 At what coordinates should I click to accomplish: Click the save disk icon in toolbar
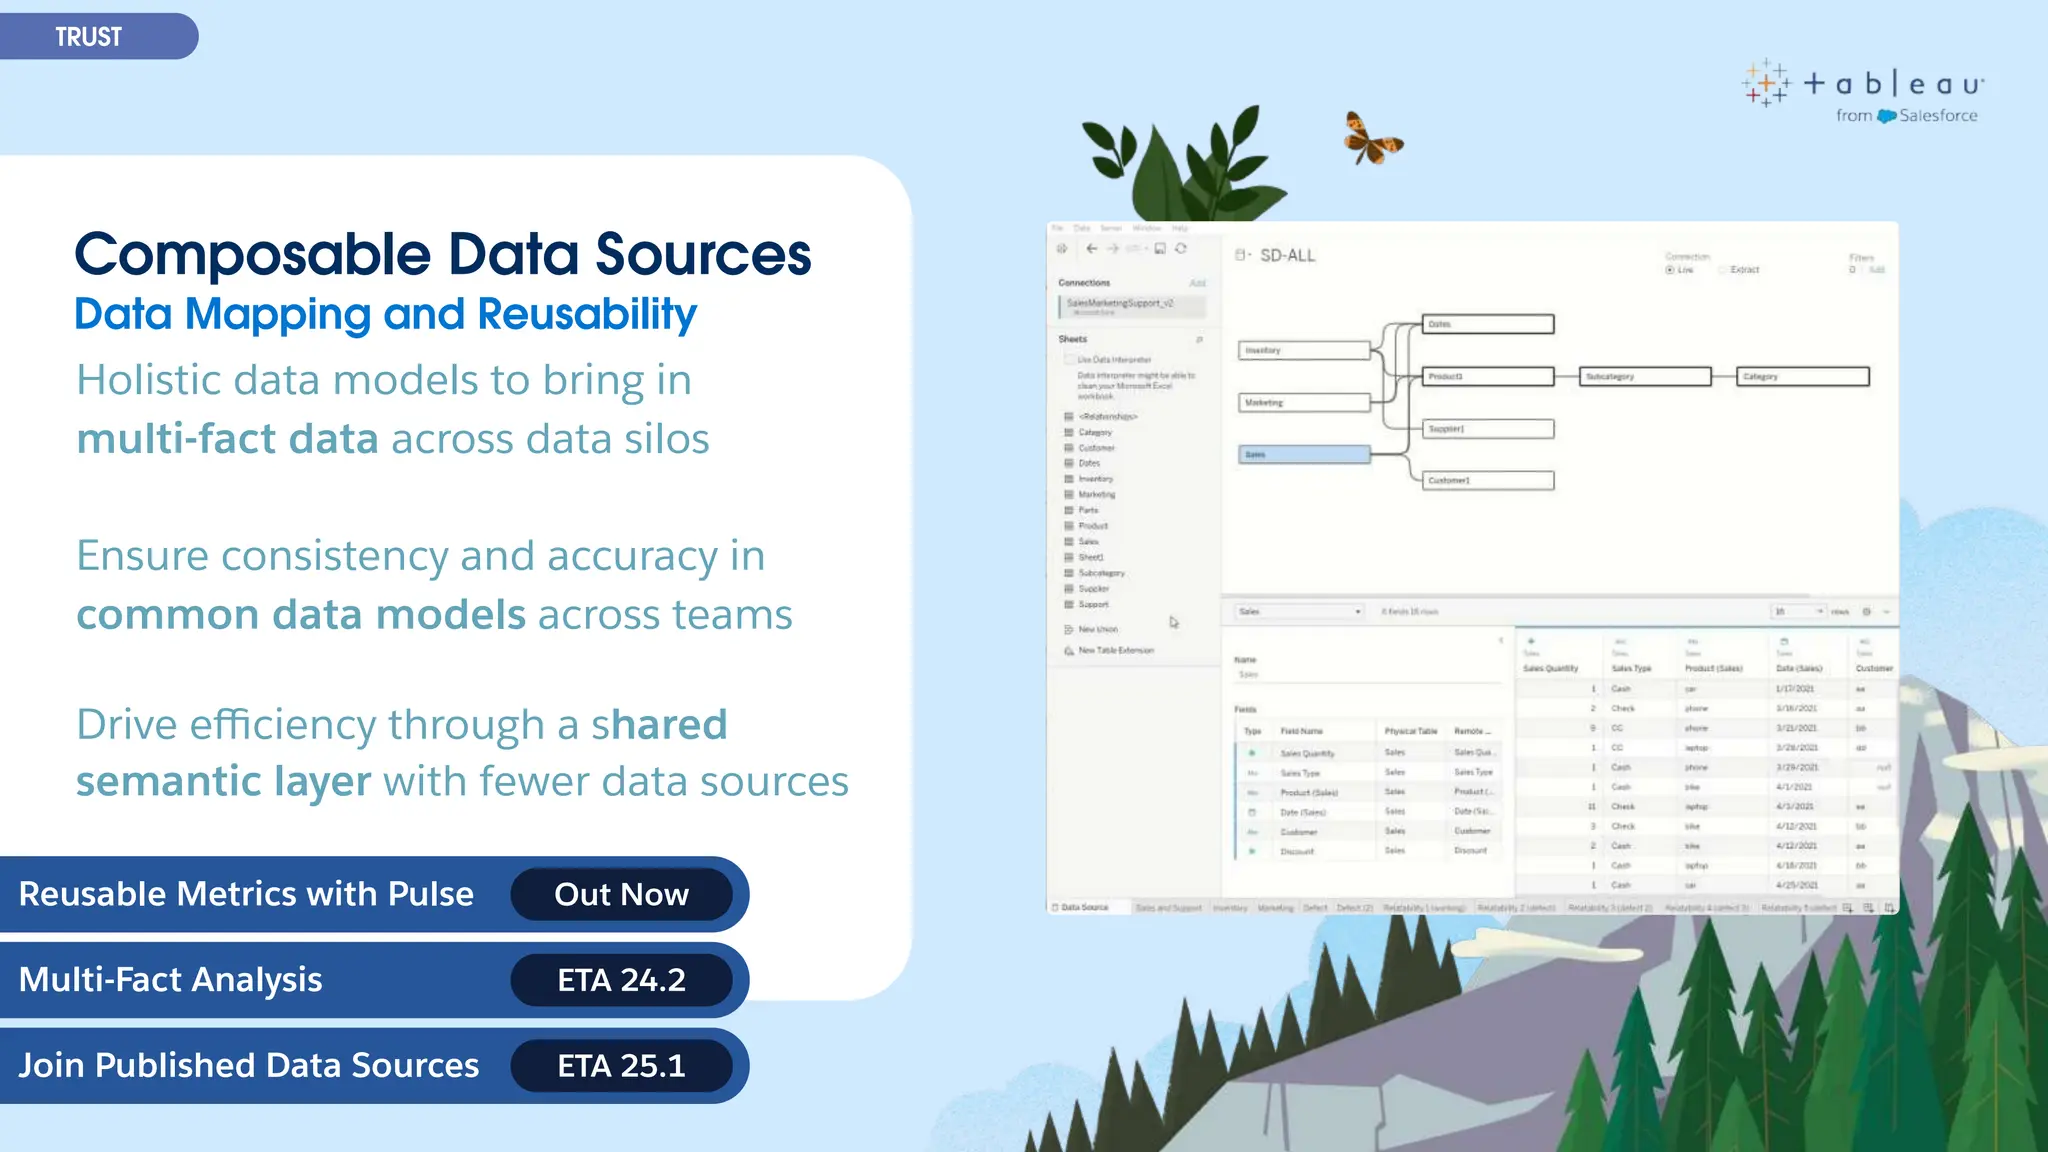pyautogui.click(x=1160, y=249)
